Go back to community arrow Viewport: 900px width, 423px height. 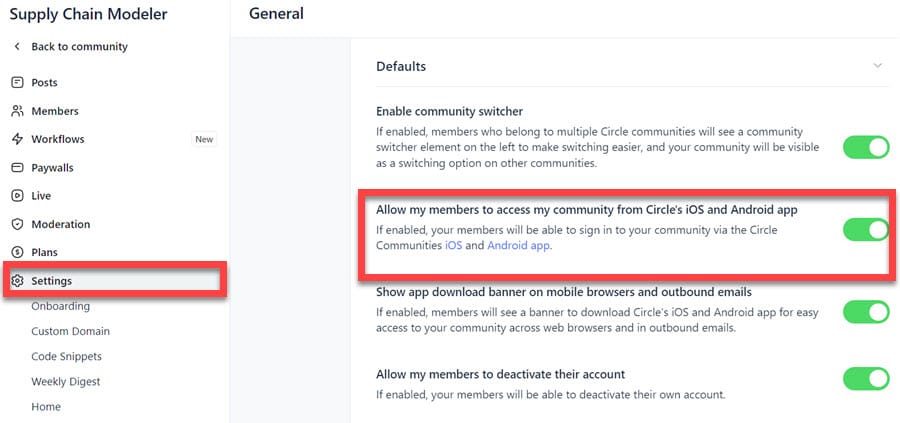[x=17, y=47]
